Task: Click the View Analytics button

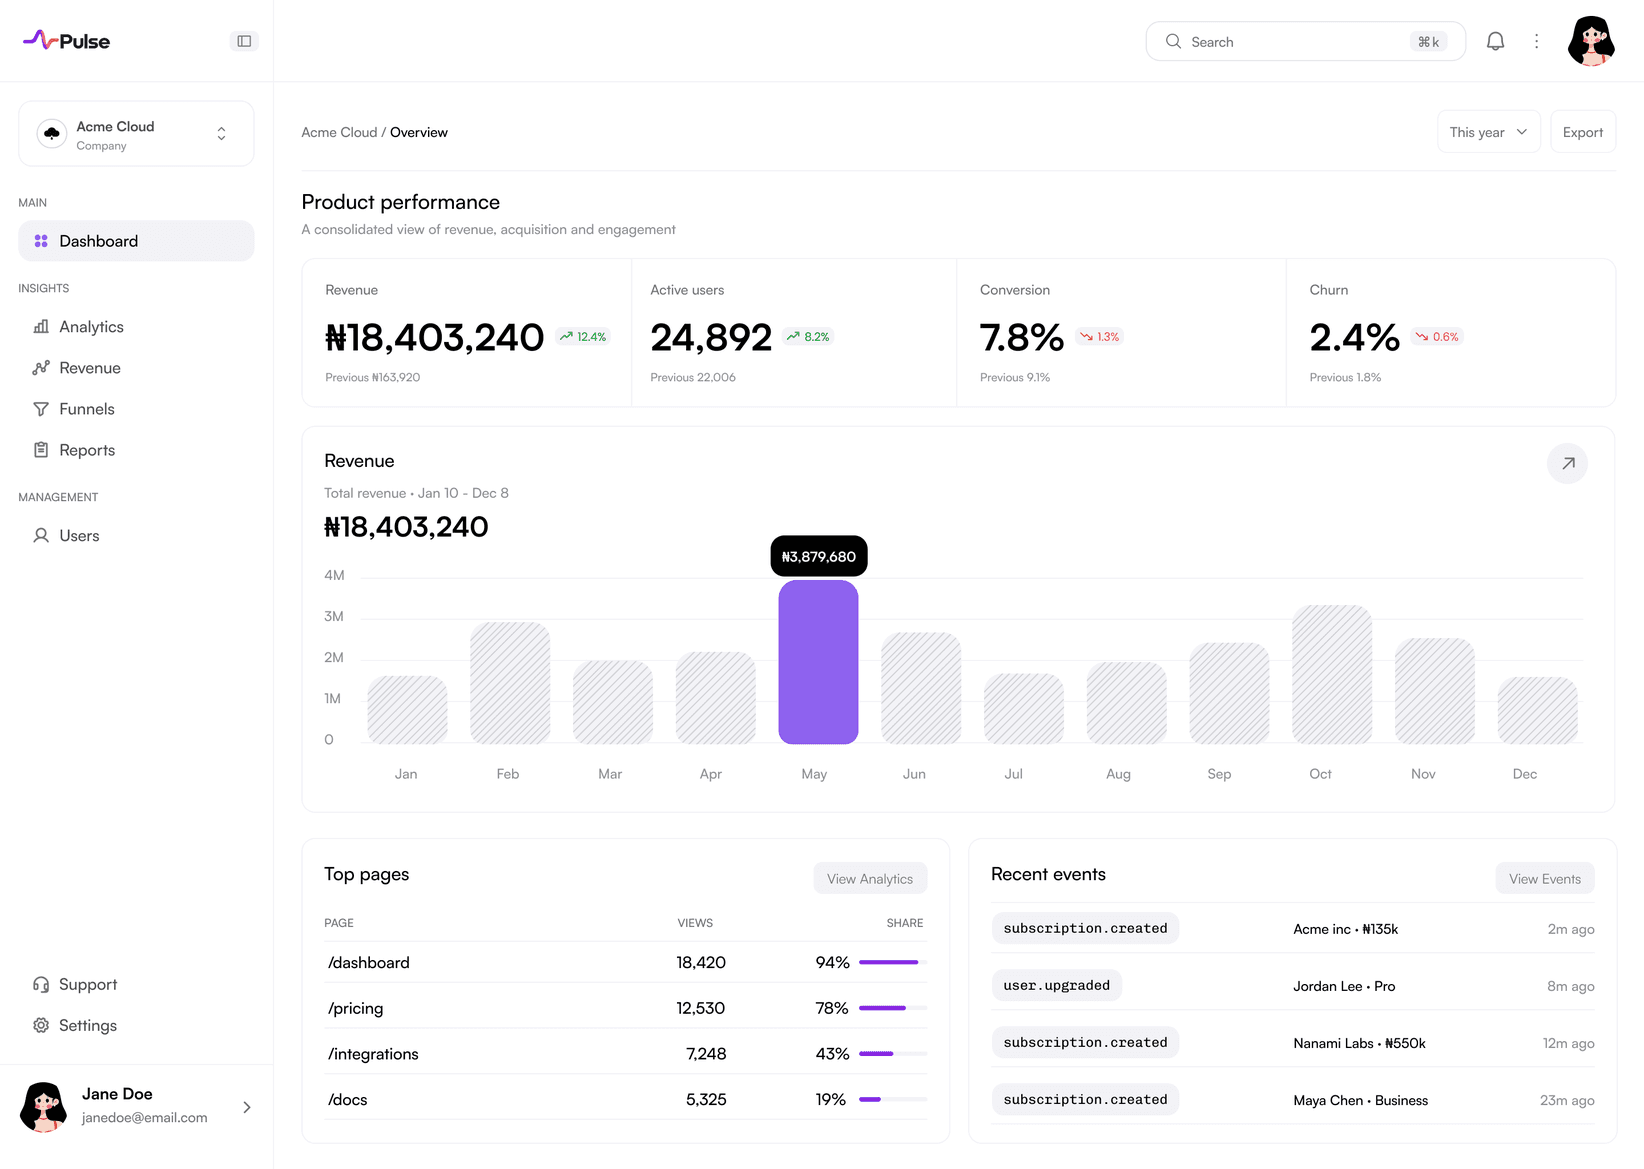Action: click(x=870, y=879)
